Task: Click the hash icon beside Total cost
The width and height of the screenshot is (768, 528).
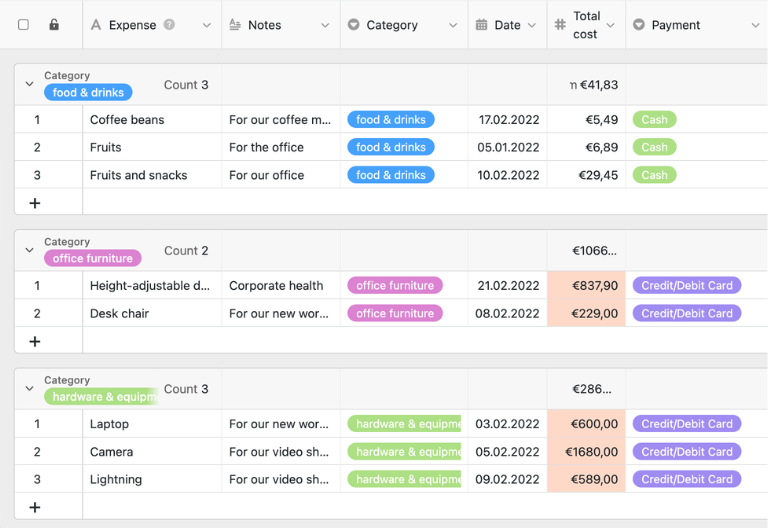Action: (559, 25)
